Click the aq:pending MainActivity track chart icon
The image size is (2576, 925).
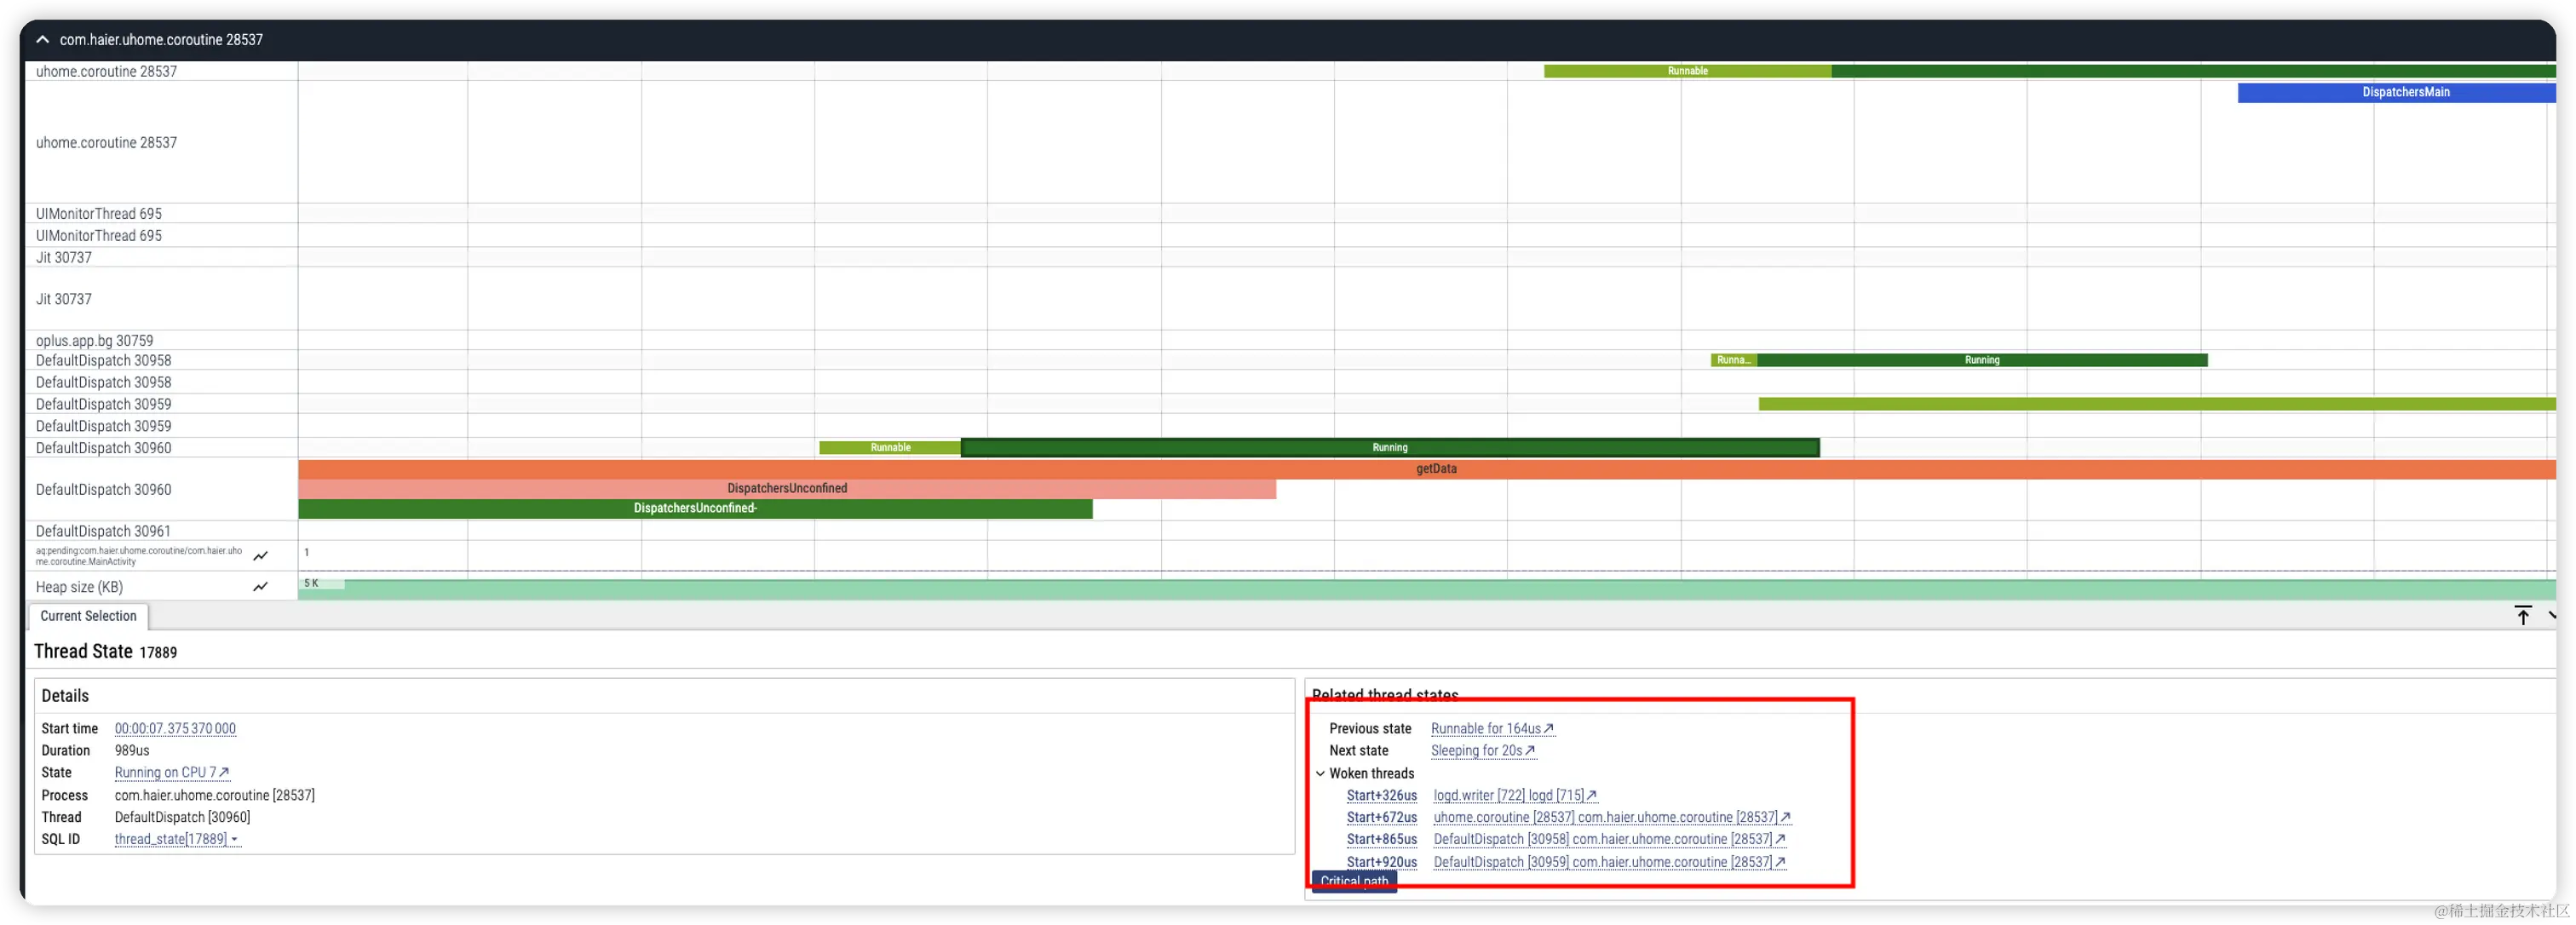tap(261, 556)
